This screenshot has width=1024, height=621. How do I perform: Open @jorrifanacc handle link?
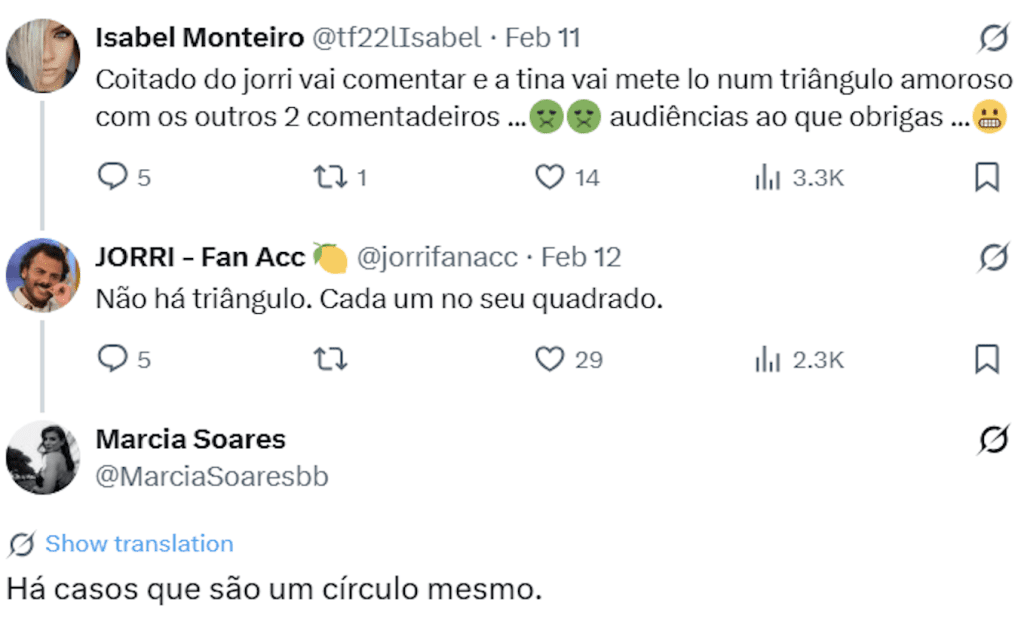[437, 257]
